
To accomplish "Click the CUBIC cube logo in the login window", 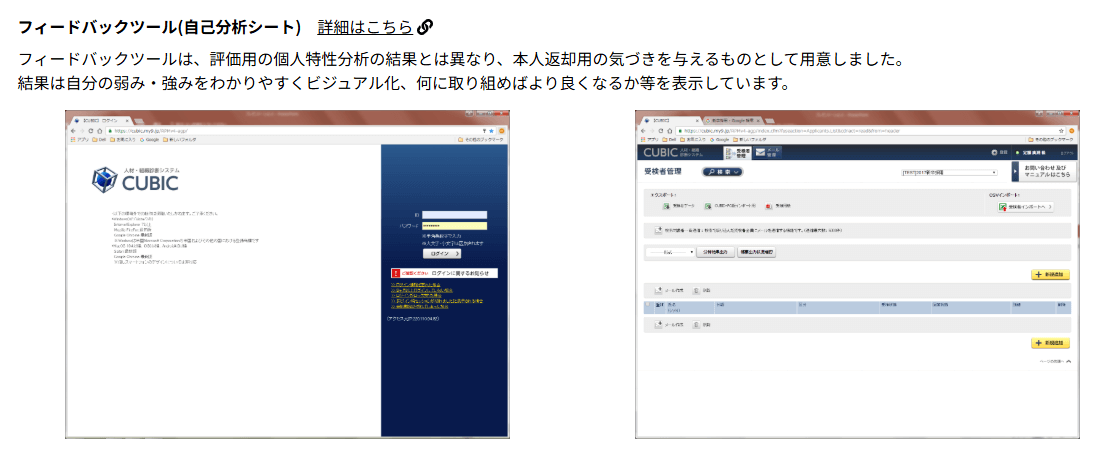I will point(104,180).
